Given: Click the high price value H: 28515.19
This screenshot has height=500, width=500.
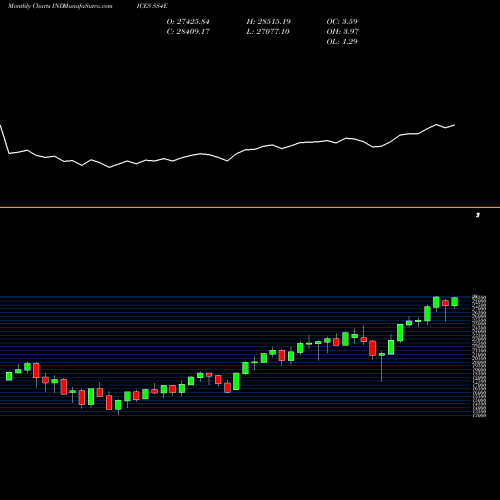Looking at the screenshot, I should click(x=269, y=22).
